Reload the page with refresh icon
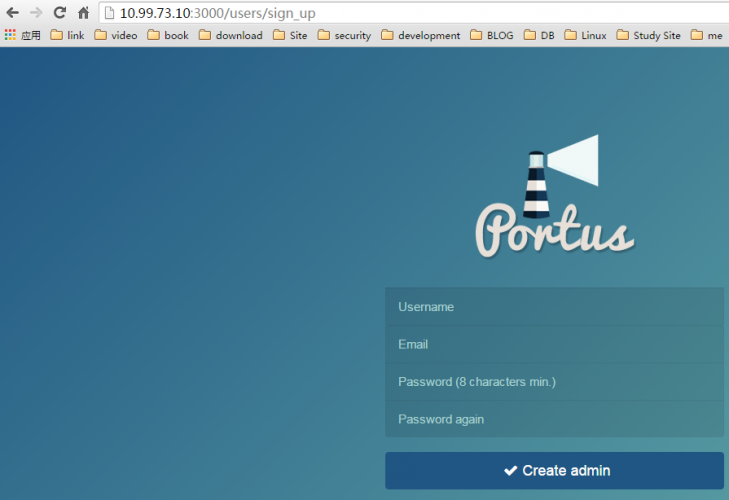 click(x=60, y=13)
